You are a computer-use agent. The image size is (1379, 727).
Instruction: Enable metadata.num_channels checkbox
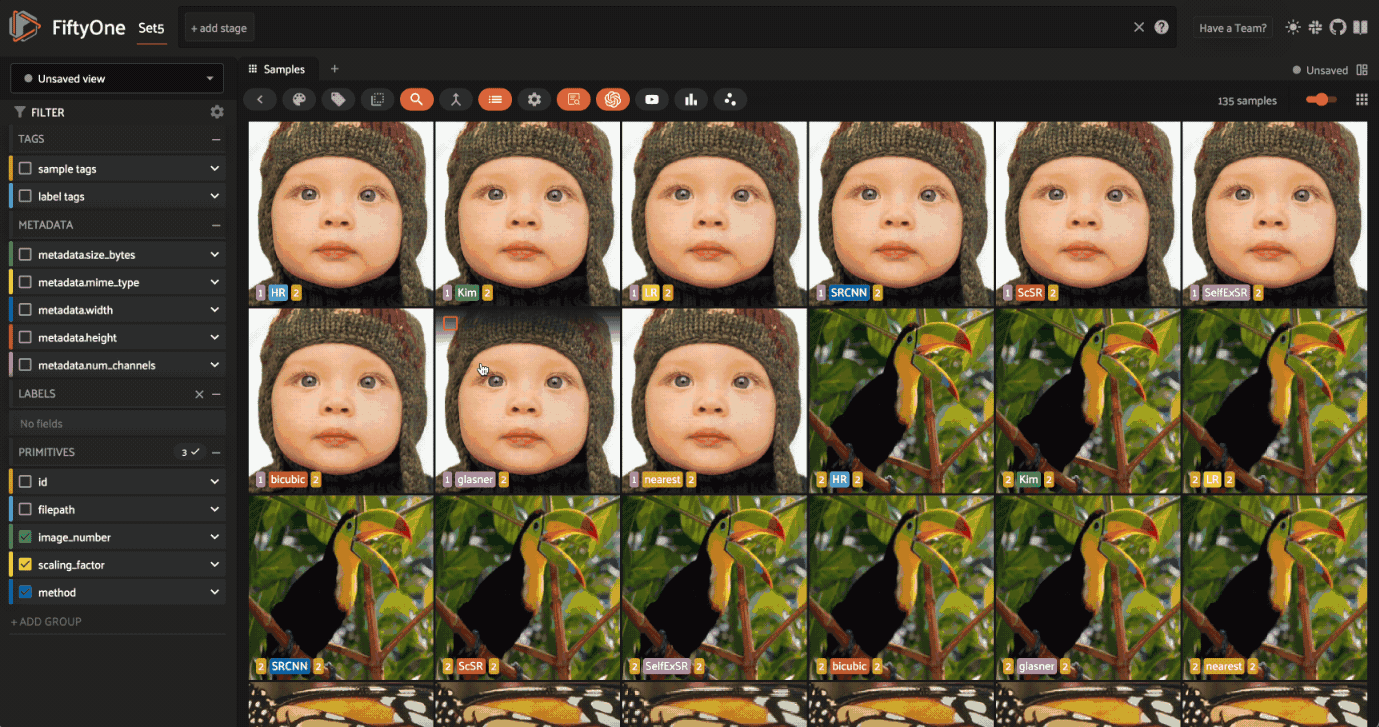pyautogui.click(x=26, y=365)
